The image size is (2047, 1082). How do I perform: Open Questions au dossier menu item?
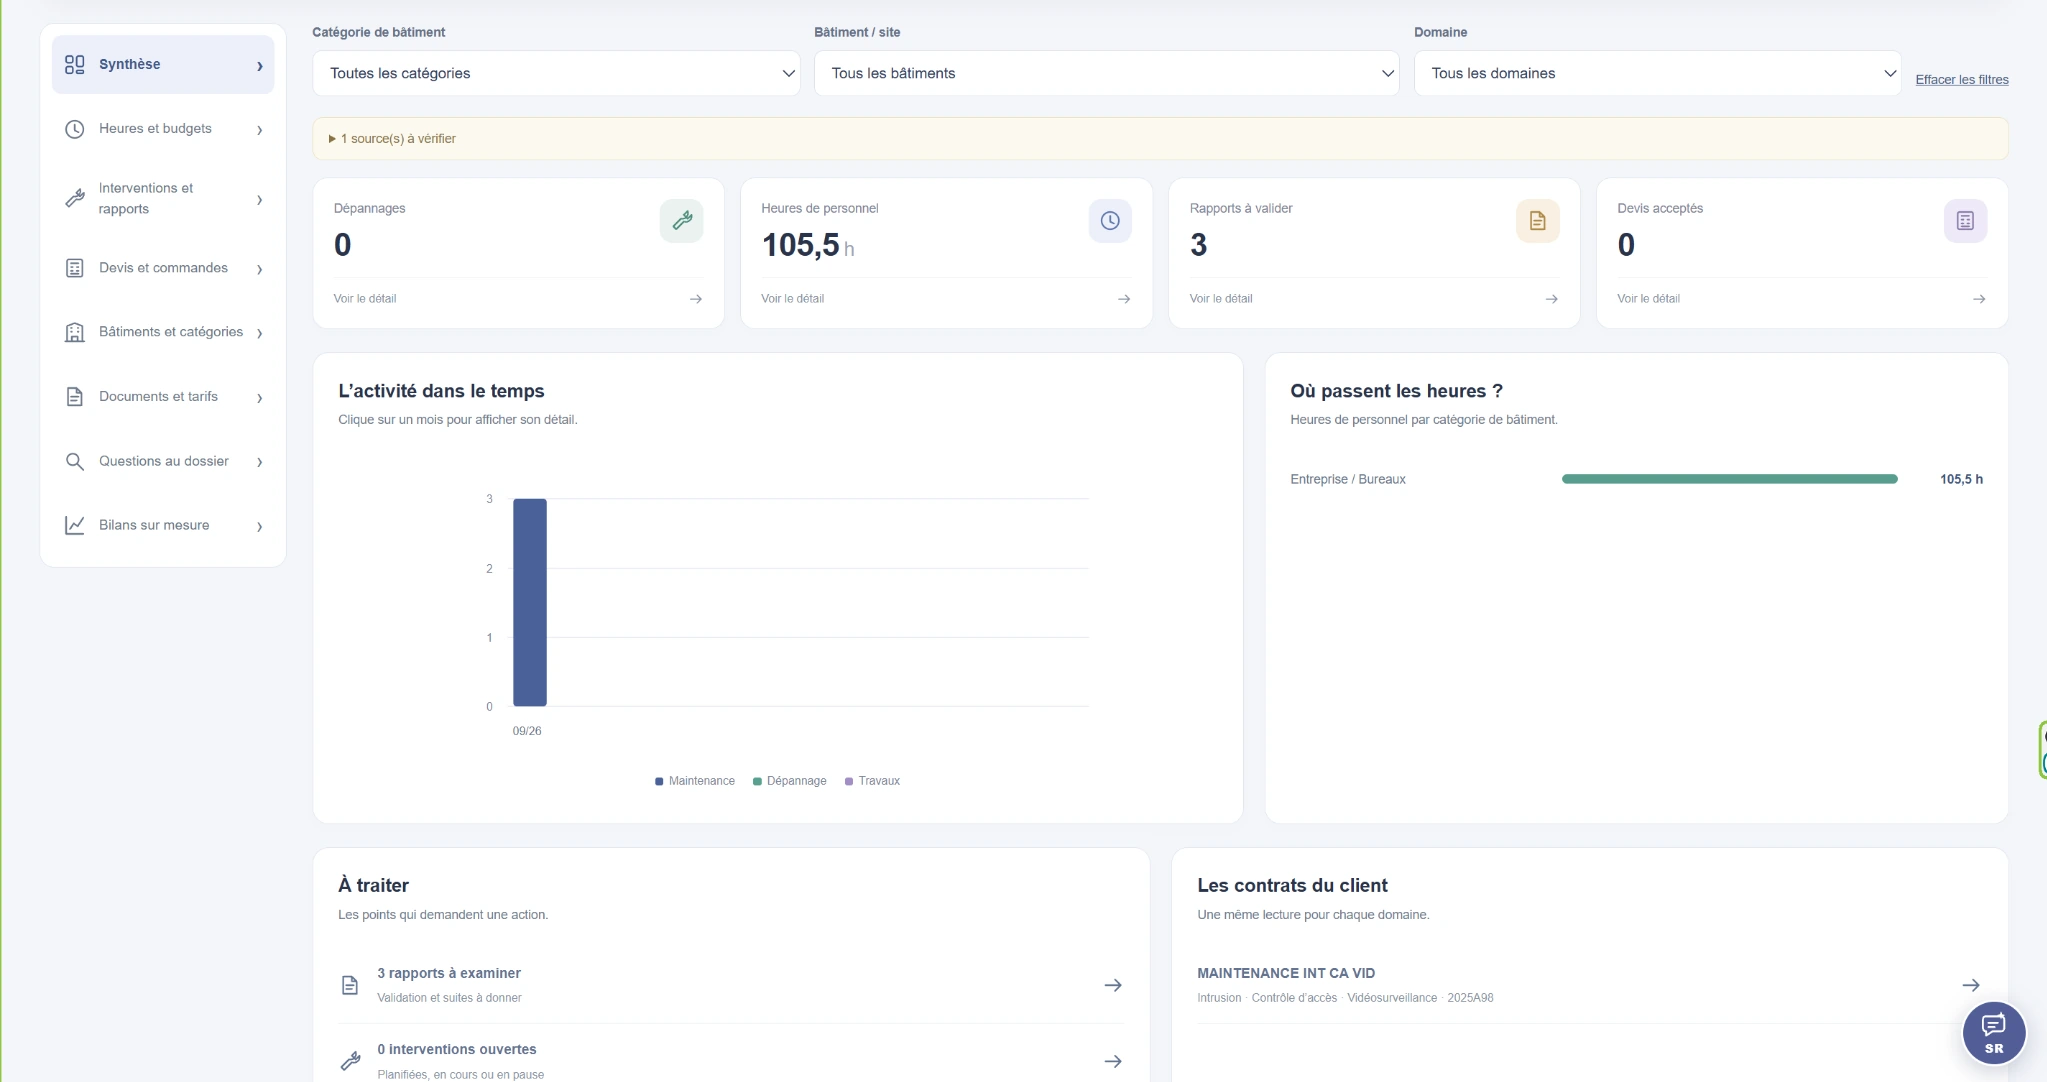click(163, 461)
